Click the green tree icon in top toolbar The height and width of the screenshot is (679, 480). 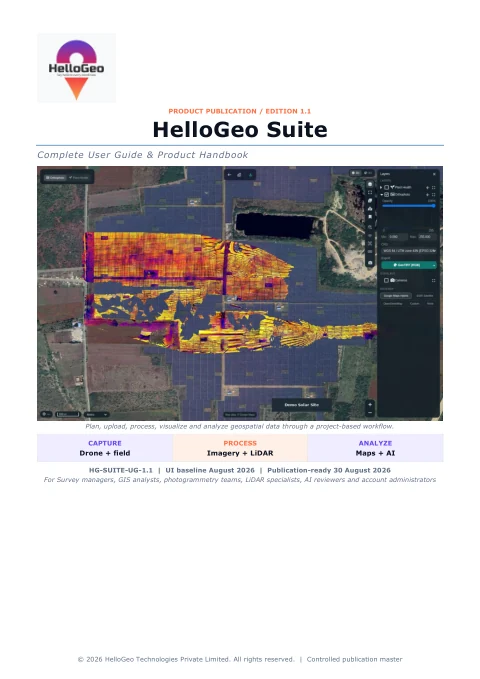click(250, 175)
